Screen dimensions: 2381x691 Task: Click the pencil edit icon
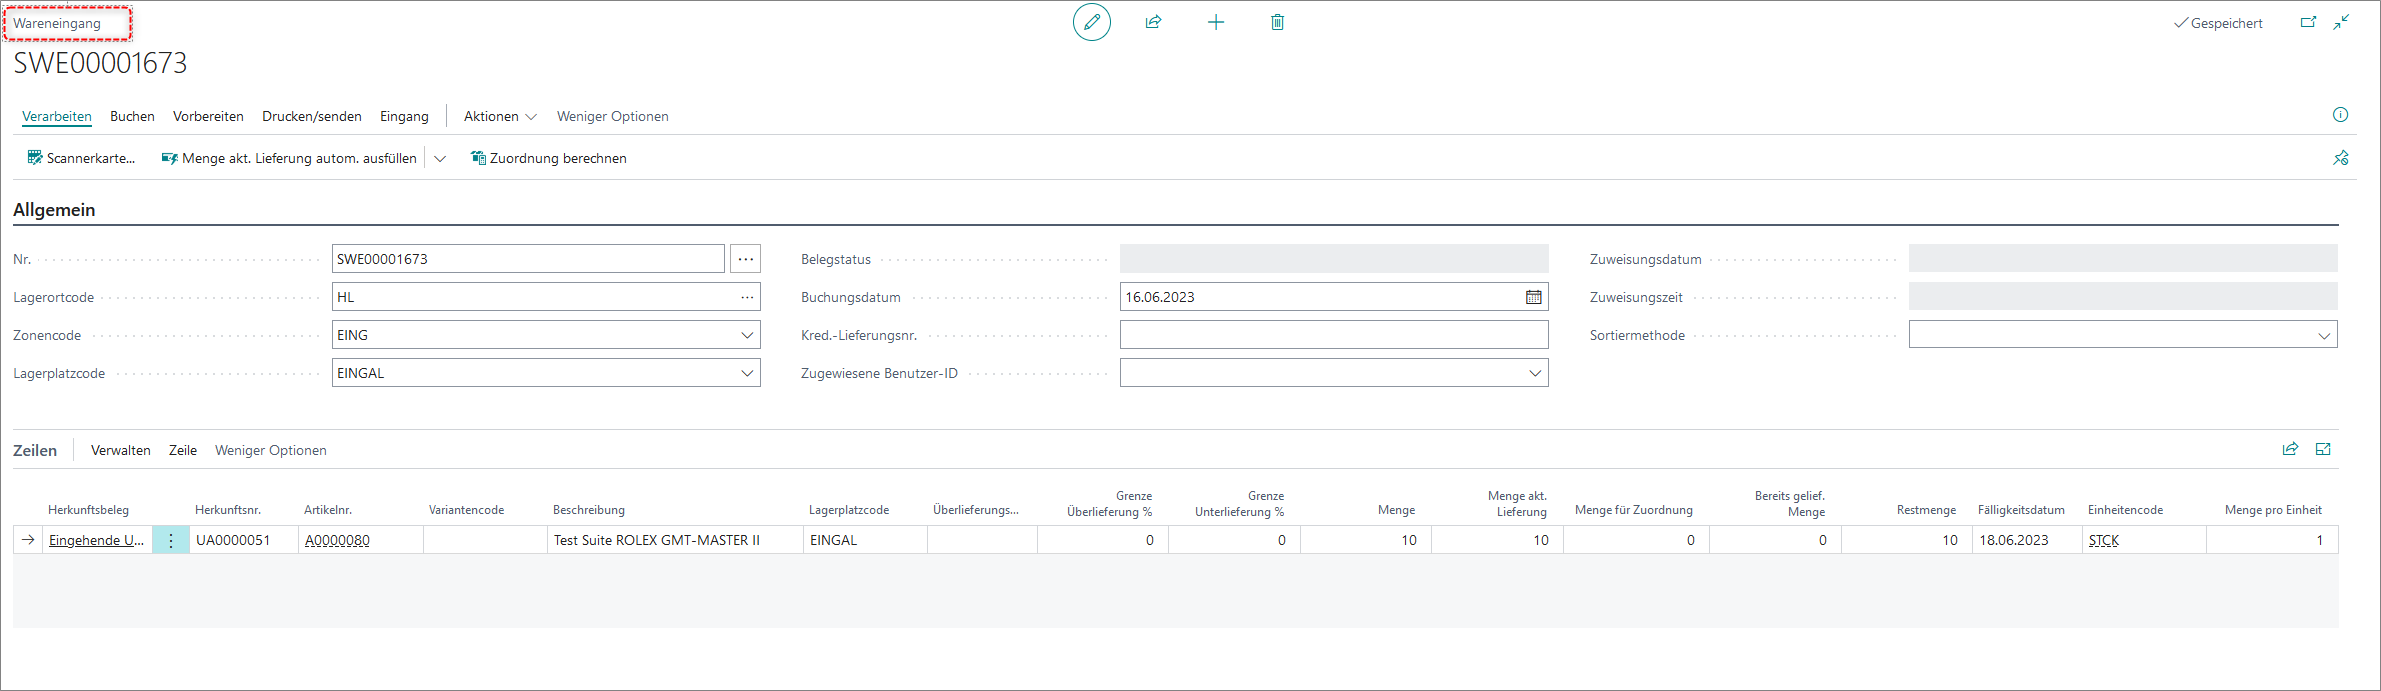tap(1092, 22)
